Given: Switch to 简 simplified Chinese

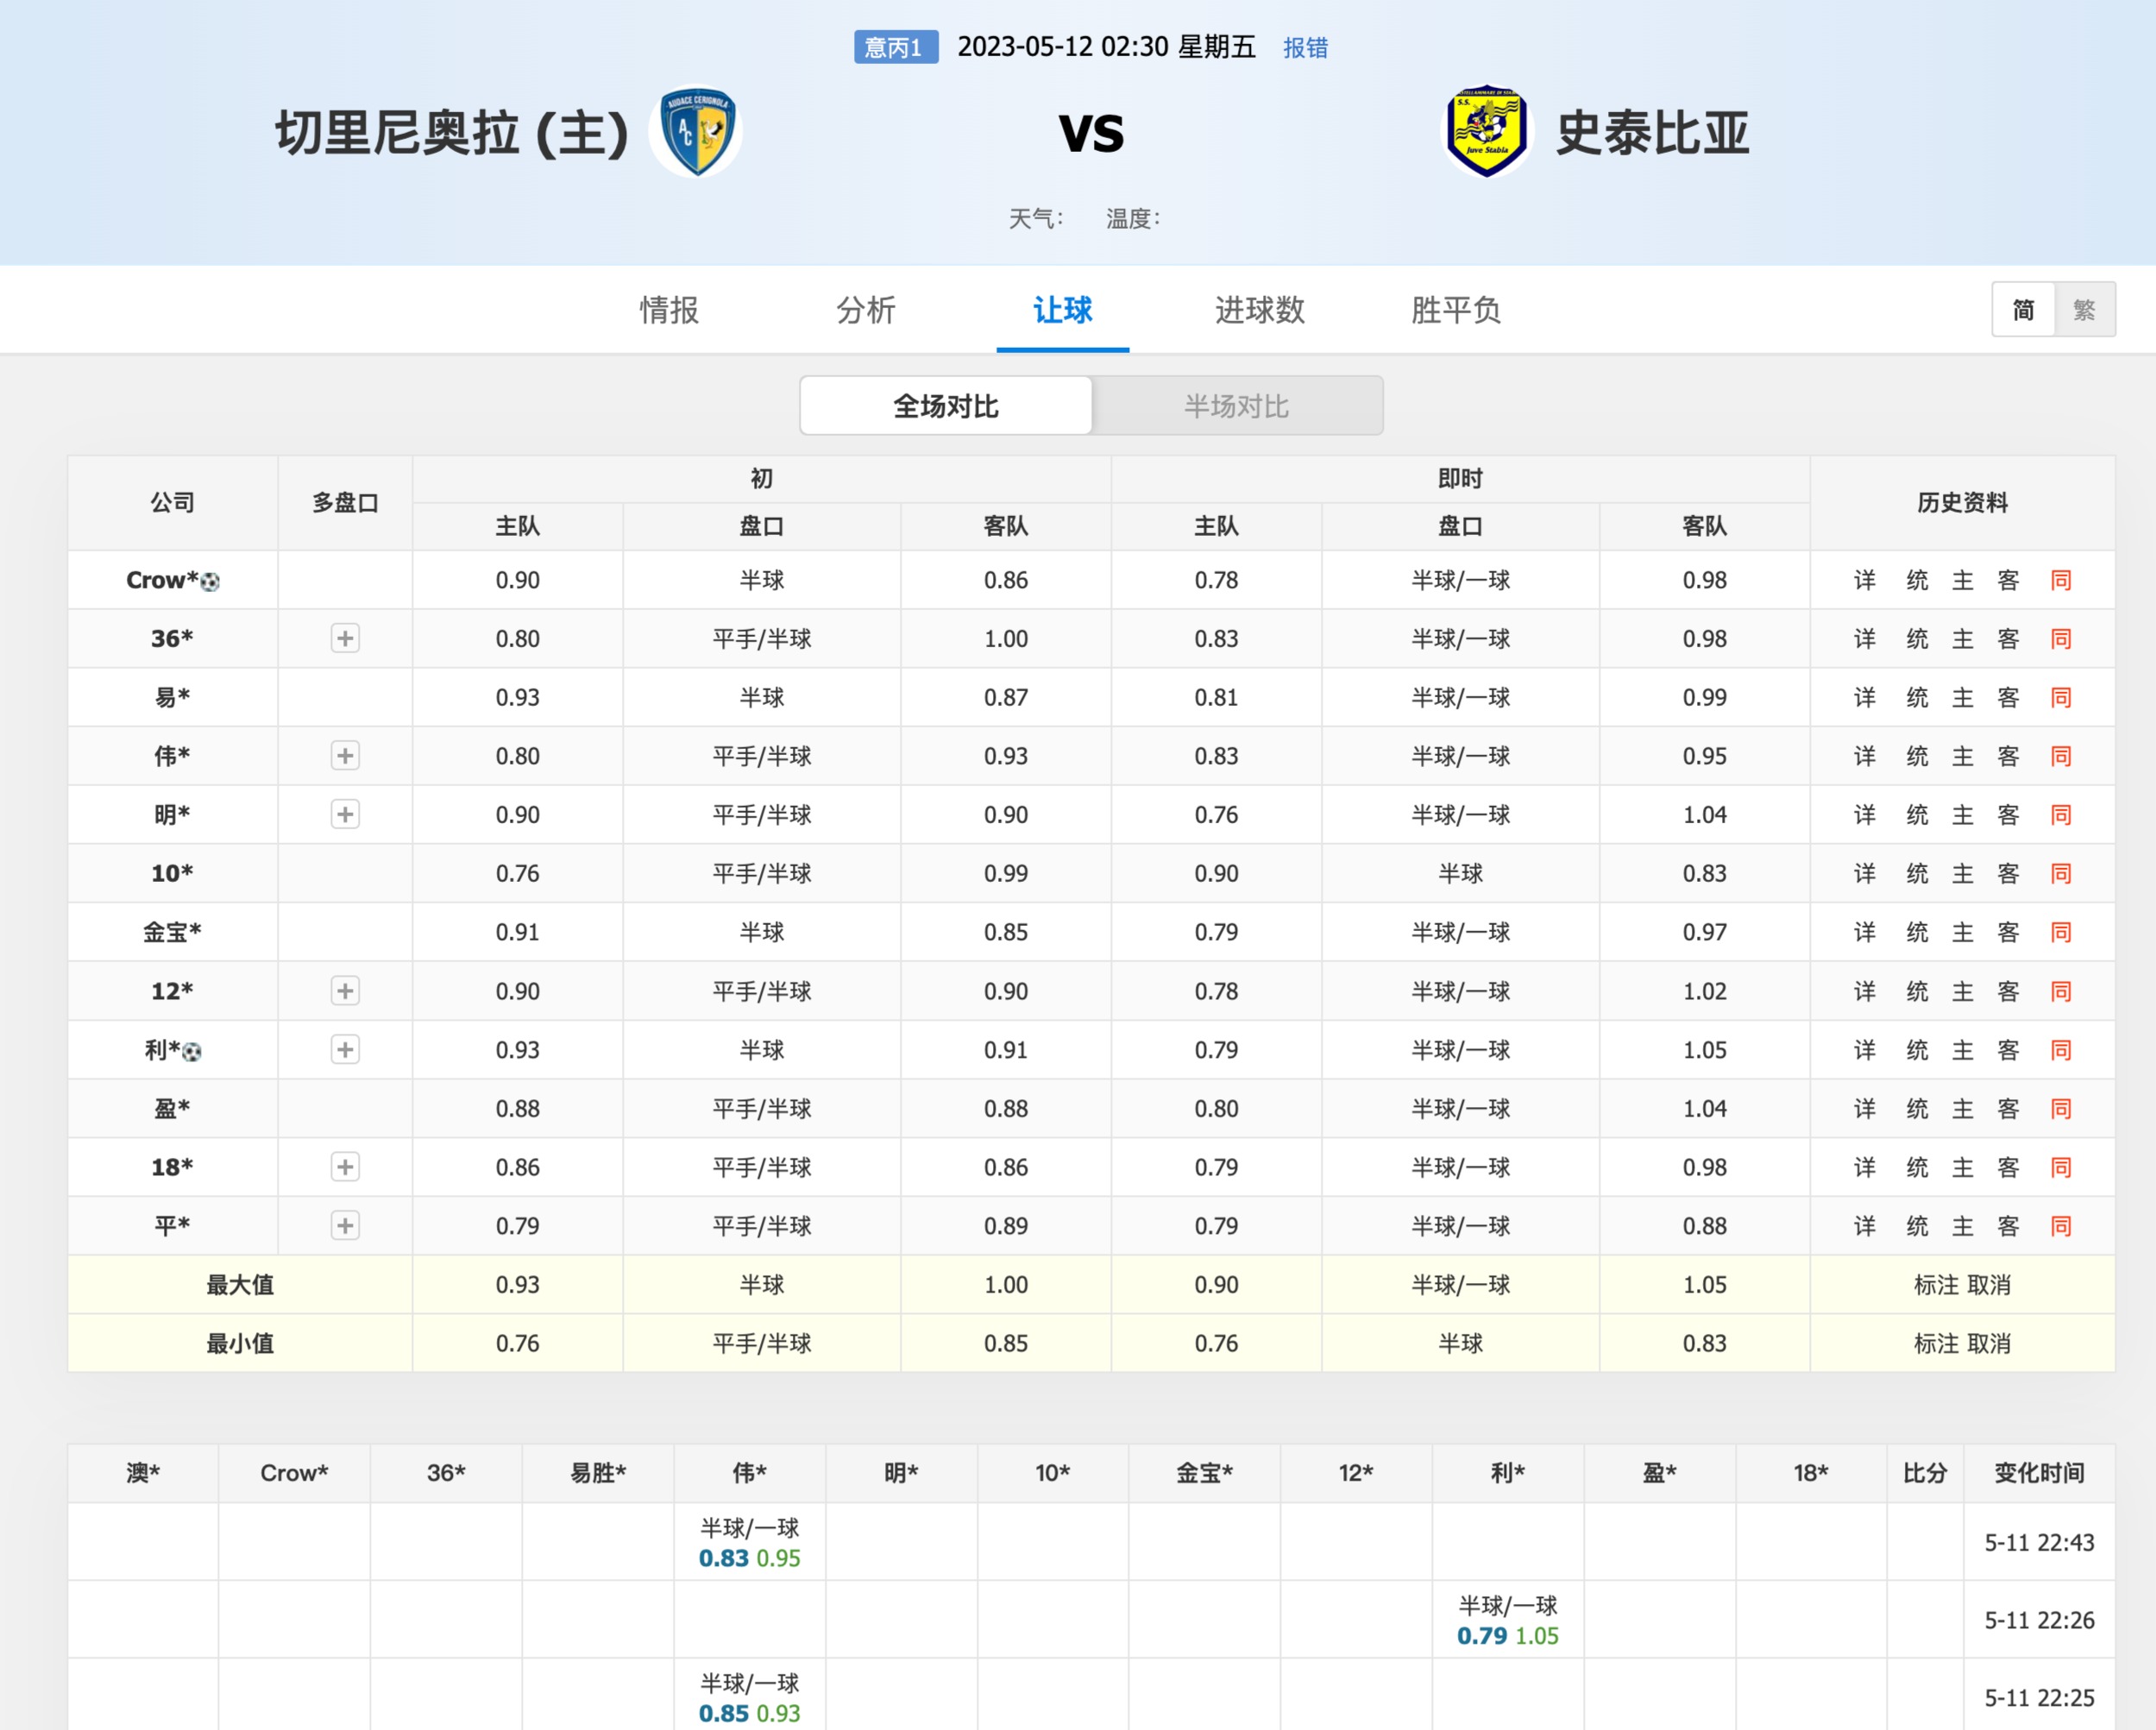Looking at the screenshot, I should (2023, 310).
